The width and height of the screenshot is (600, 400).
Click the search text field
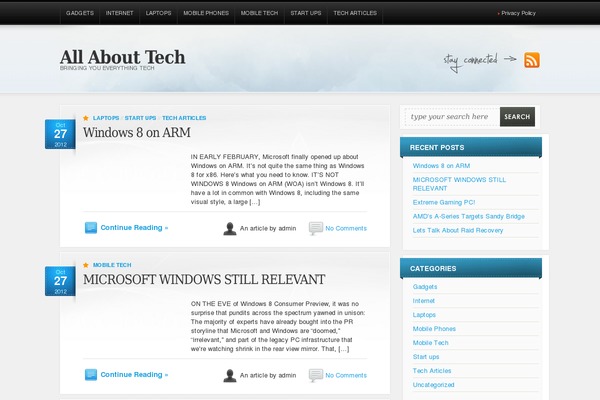tap(452, 117)
